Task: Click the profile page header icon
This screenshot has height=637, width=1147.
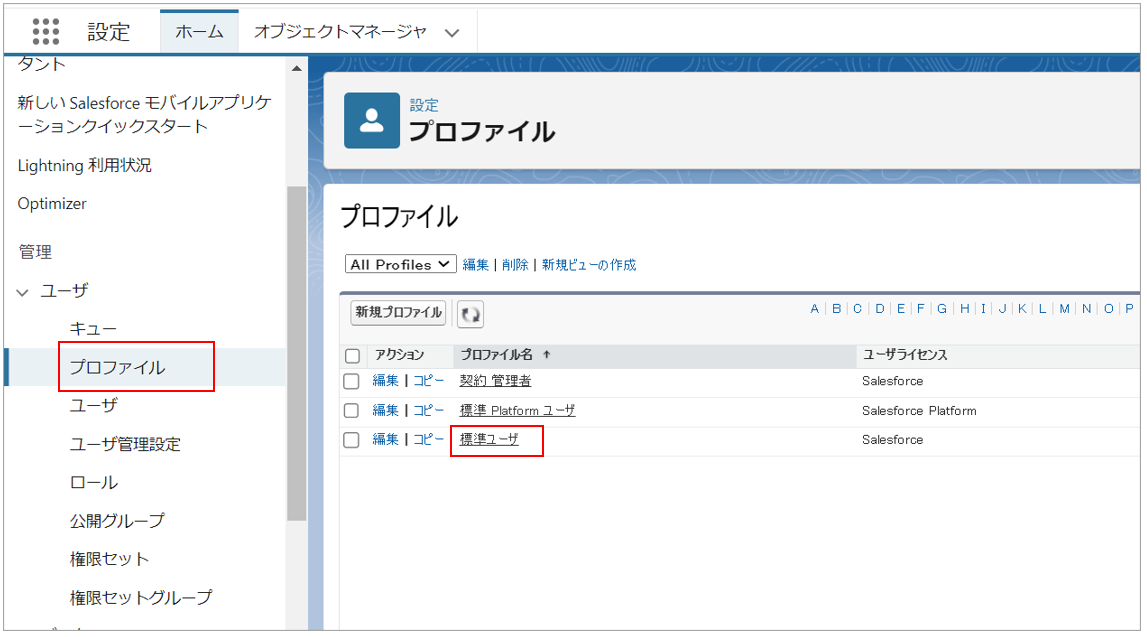Action: click(371, 119)
